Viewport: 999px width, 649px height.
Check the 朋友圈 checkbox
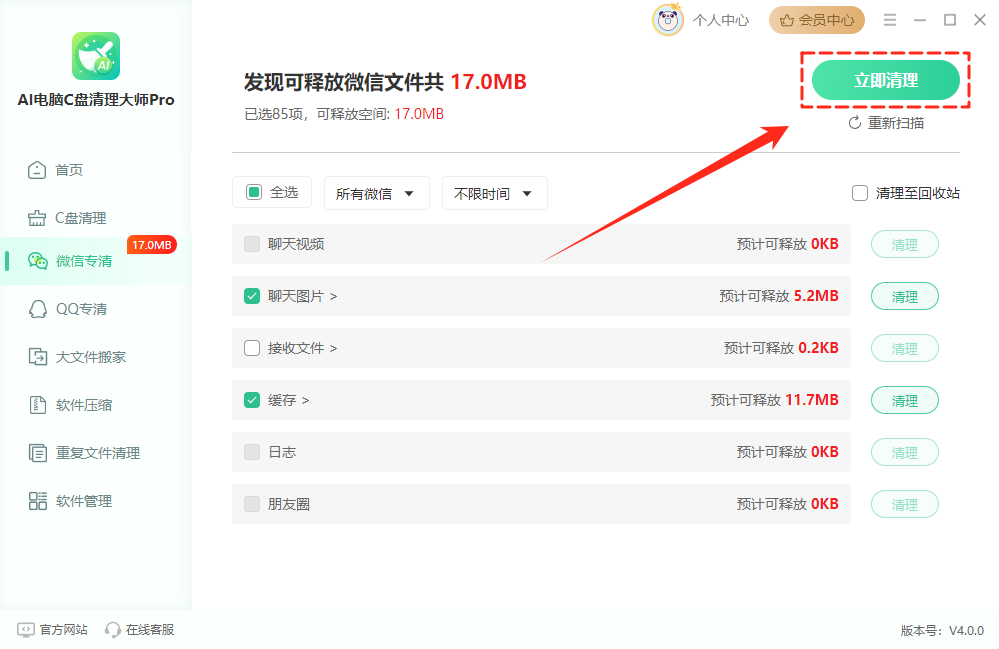click(252, 504)
